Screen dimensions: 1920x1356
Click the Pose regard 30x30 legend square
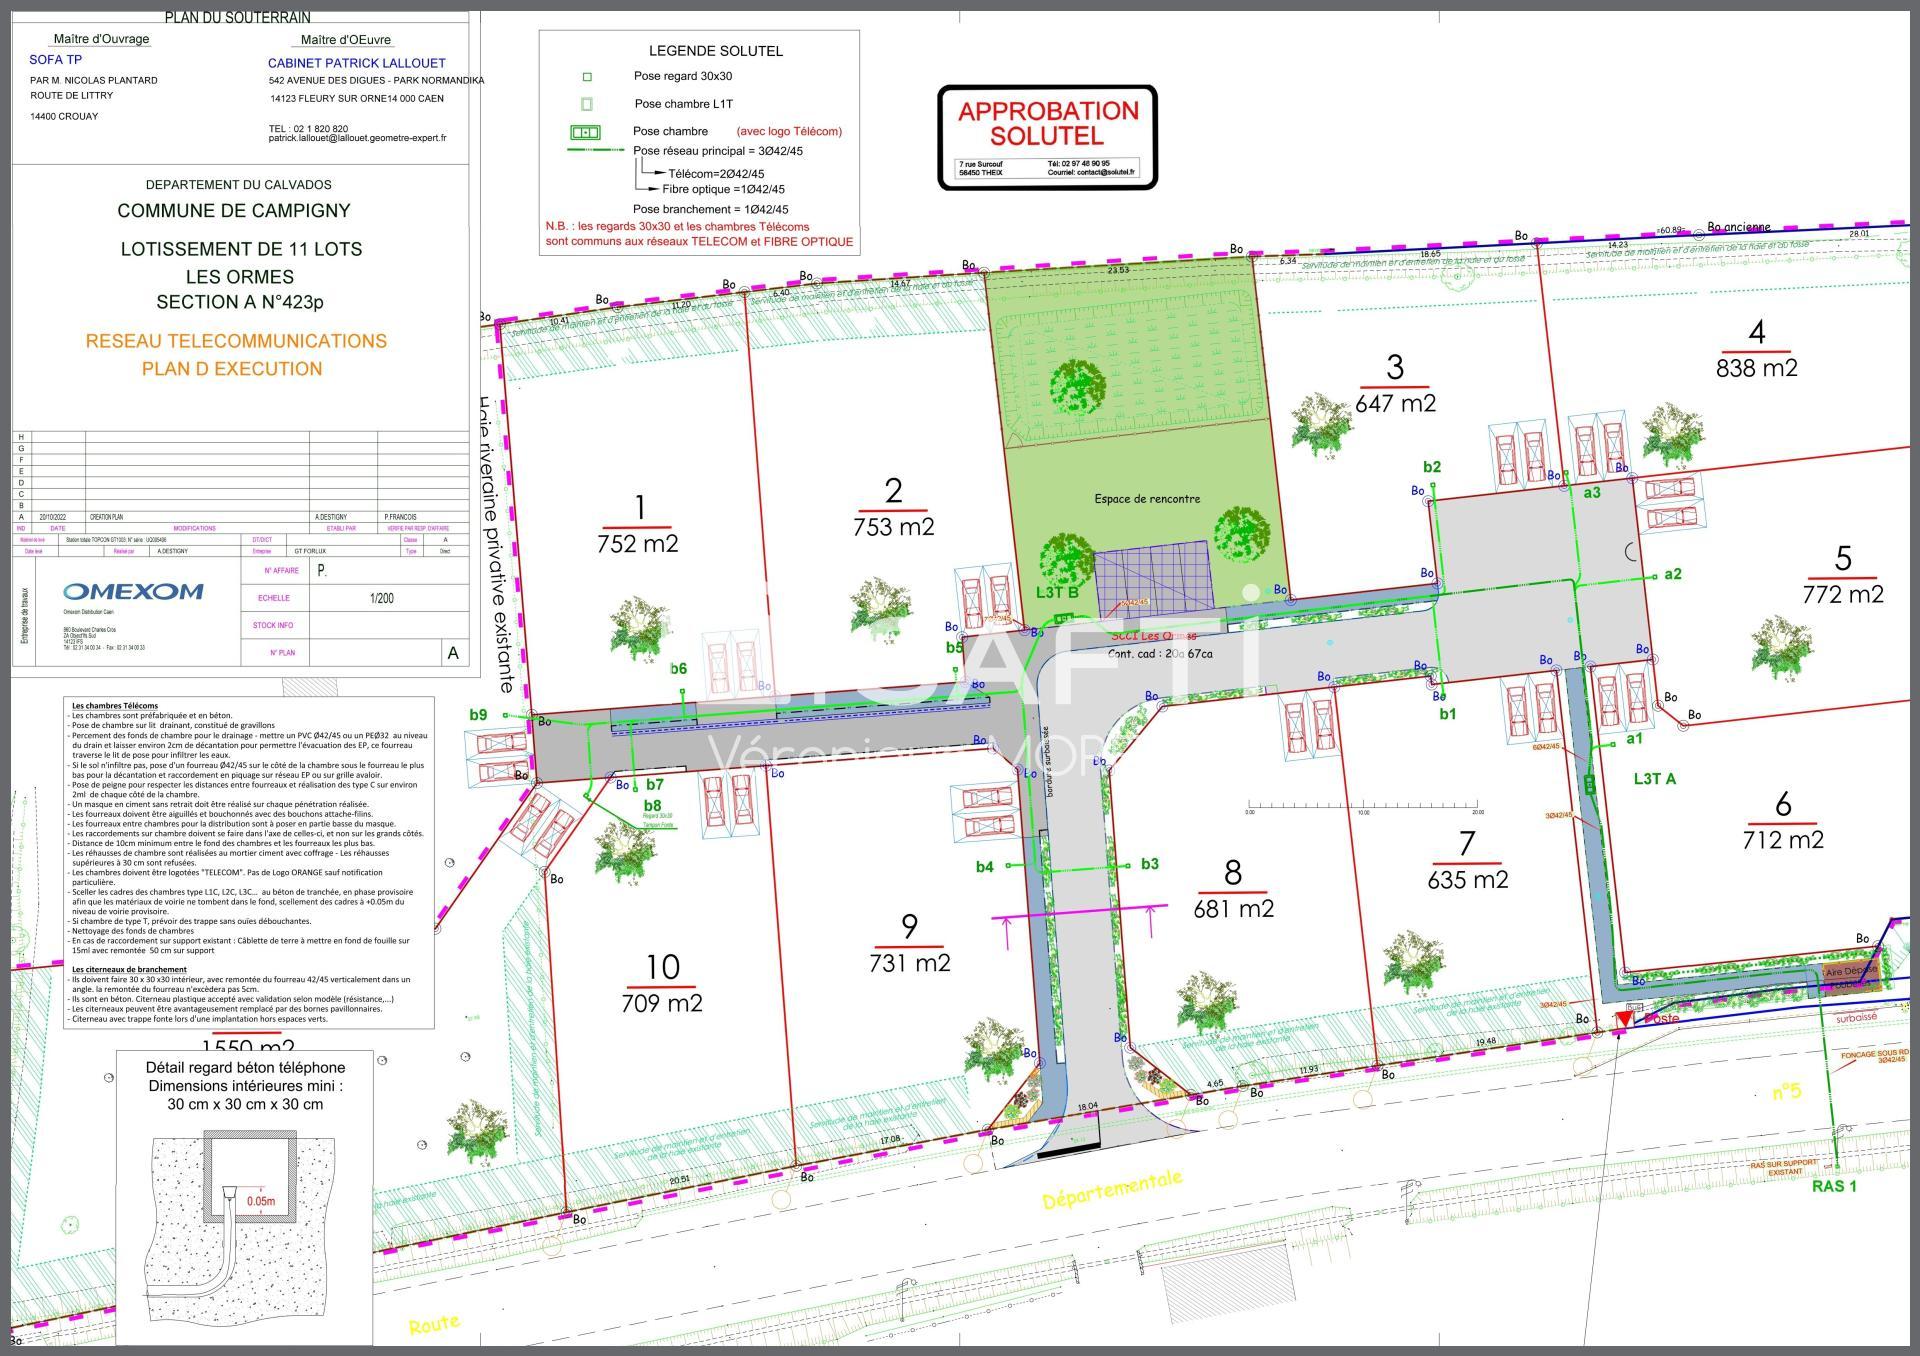tap(587, 77)
